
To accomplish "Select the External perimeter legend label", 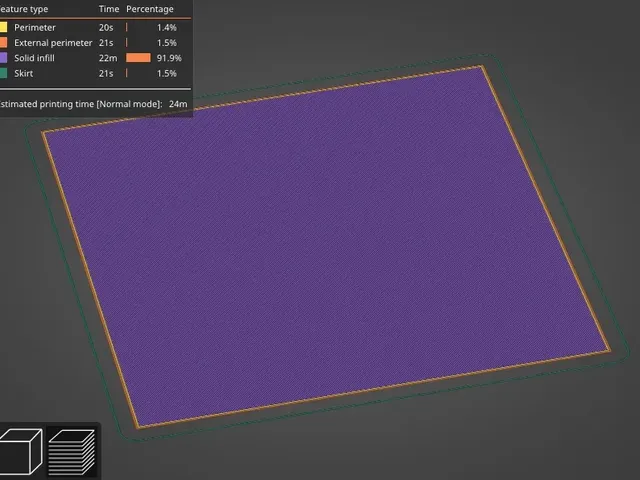I will pos(53,43).
